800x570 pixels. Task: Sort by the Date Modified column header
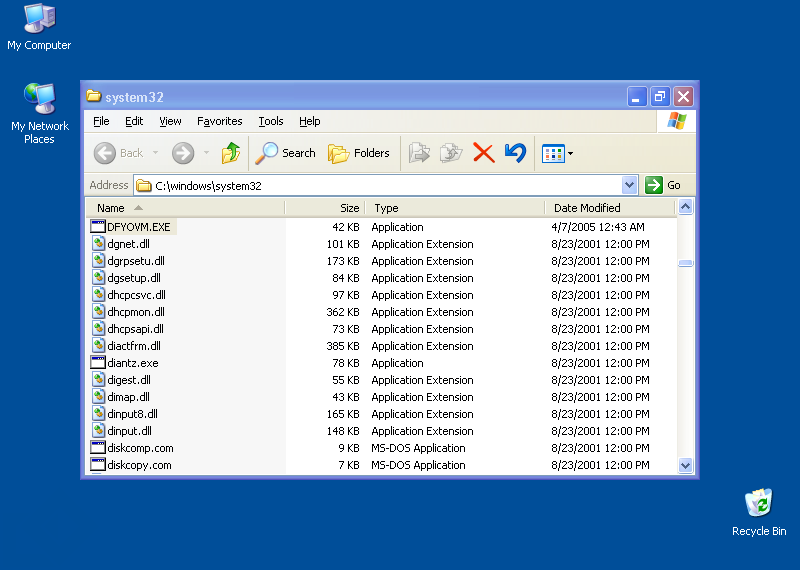pyautogui.click(x=610, y=208)
